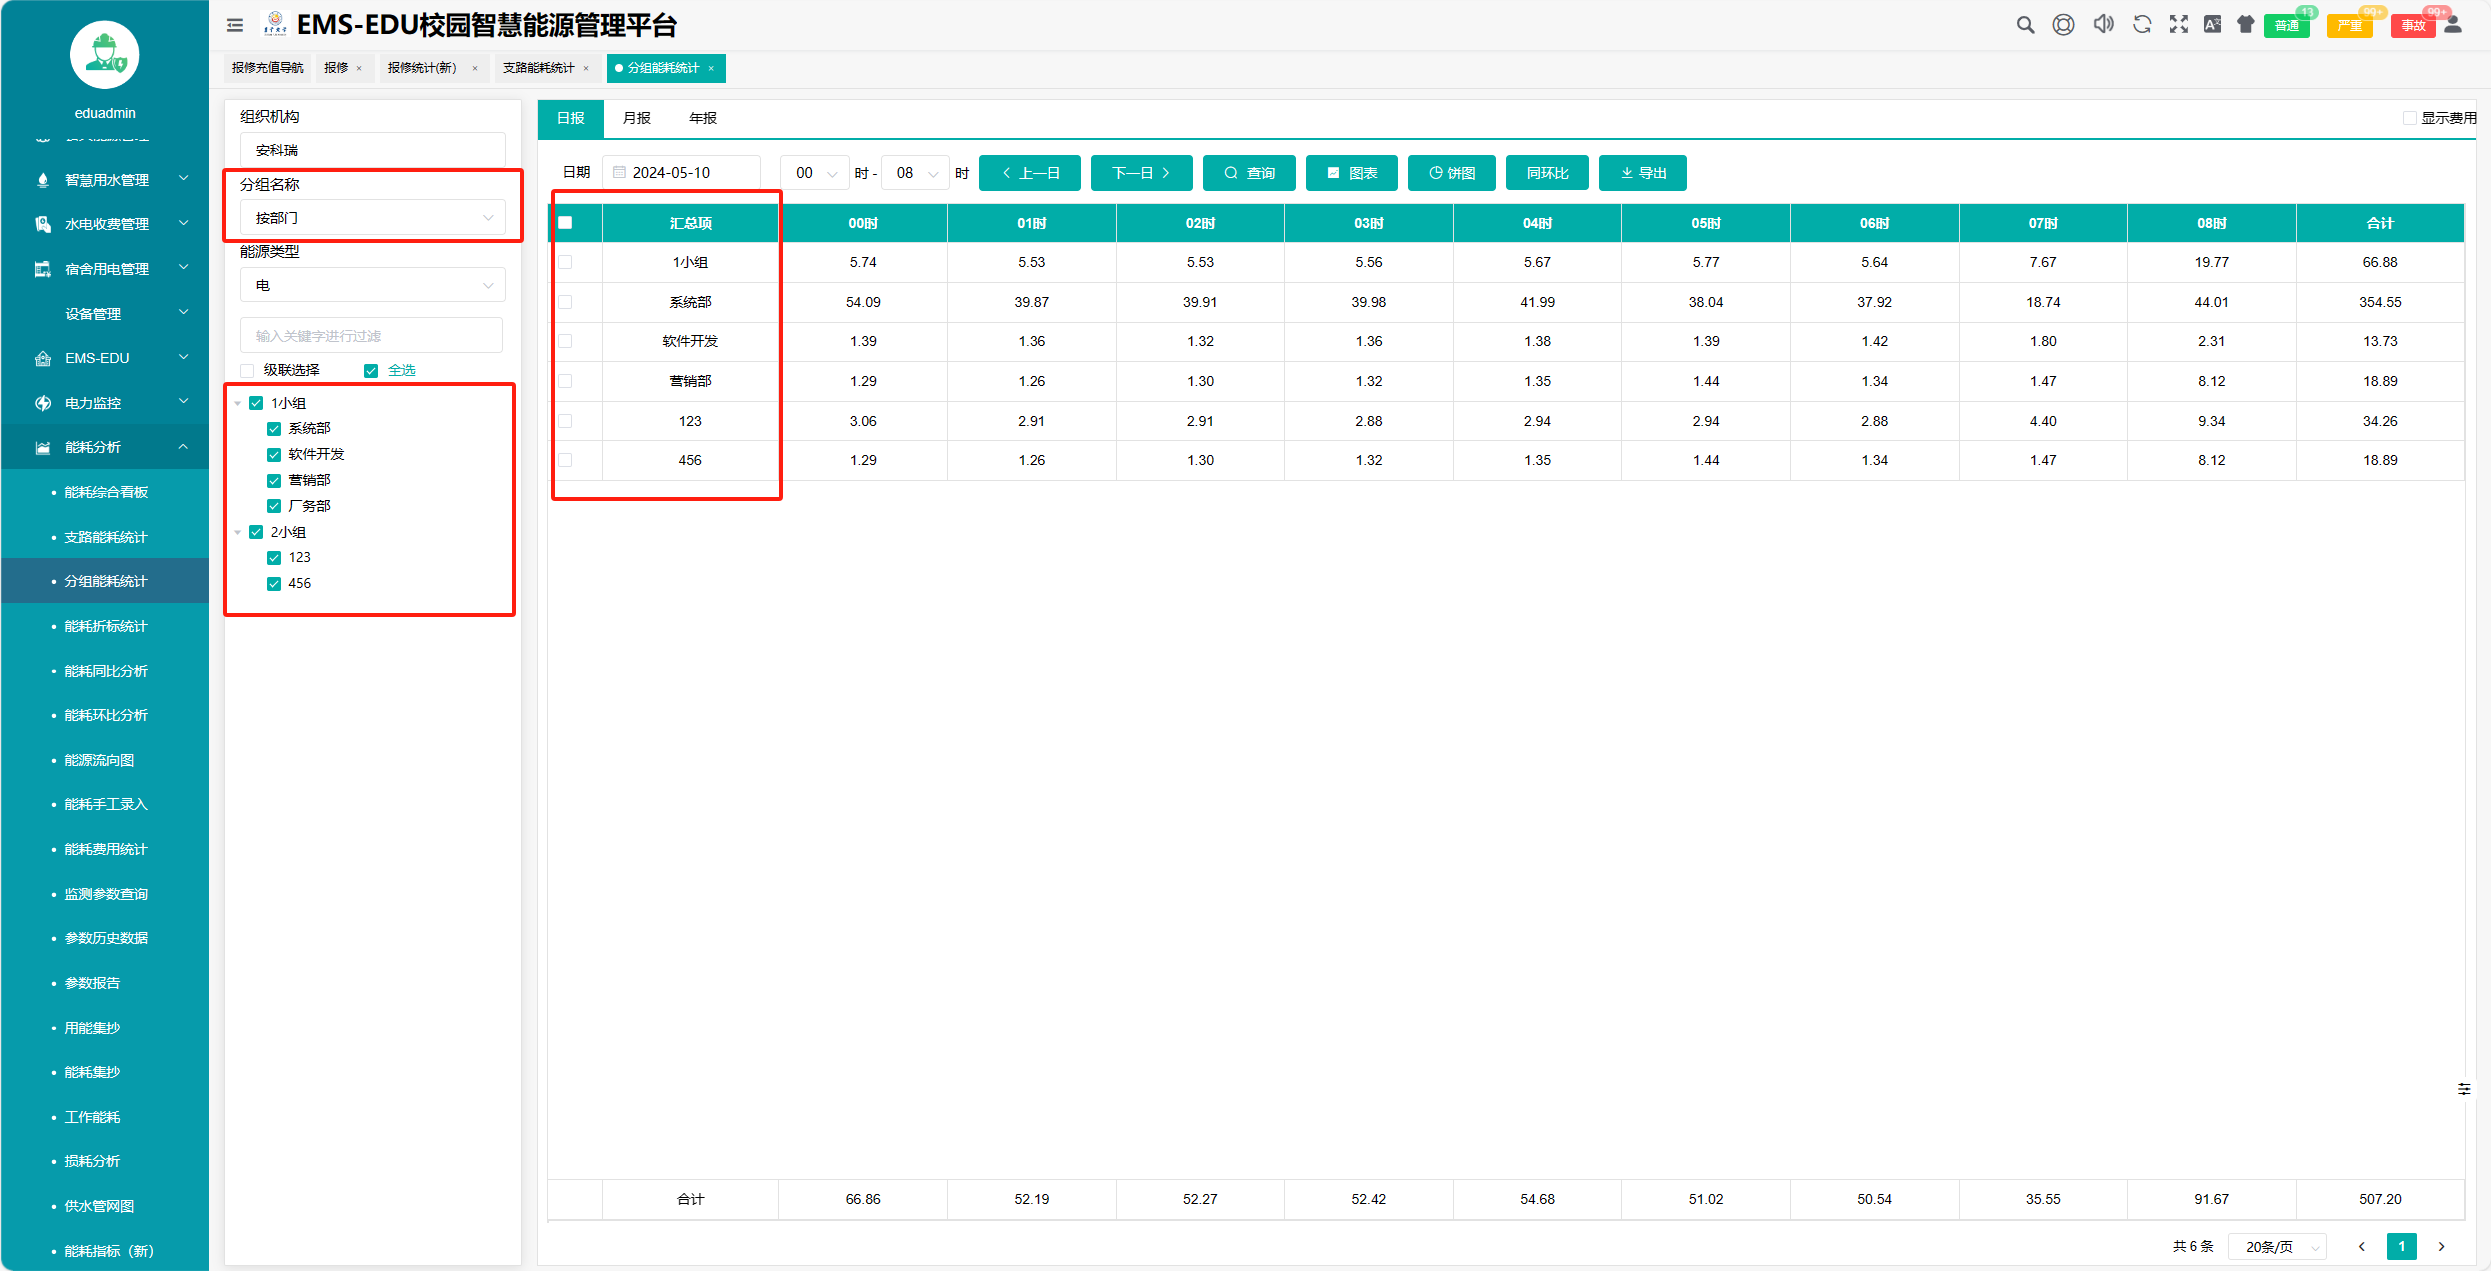The width and height of the screenshot is (2491, 1271).
Task: Click the search magnifier icon in header
Action: (2025, 25)
